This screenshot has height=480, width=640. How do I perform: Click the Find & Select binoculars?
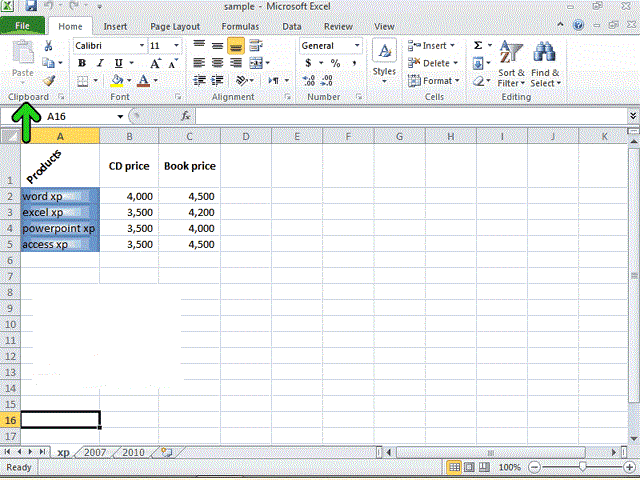[x=545, y=64]
